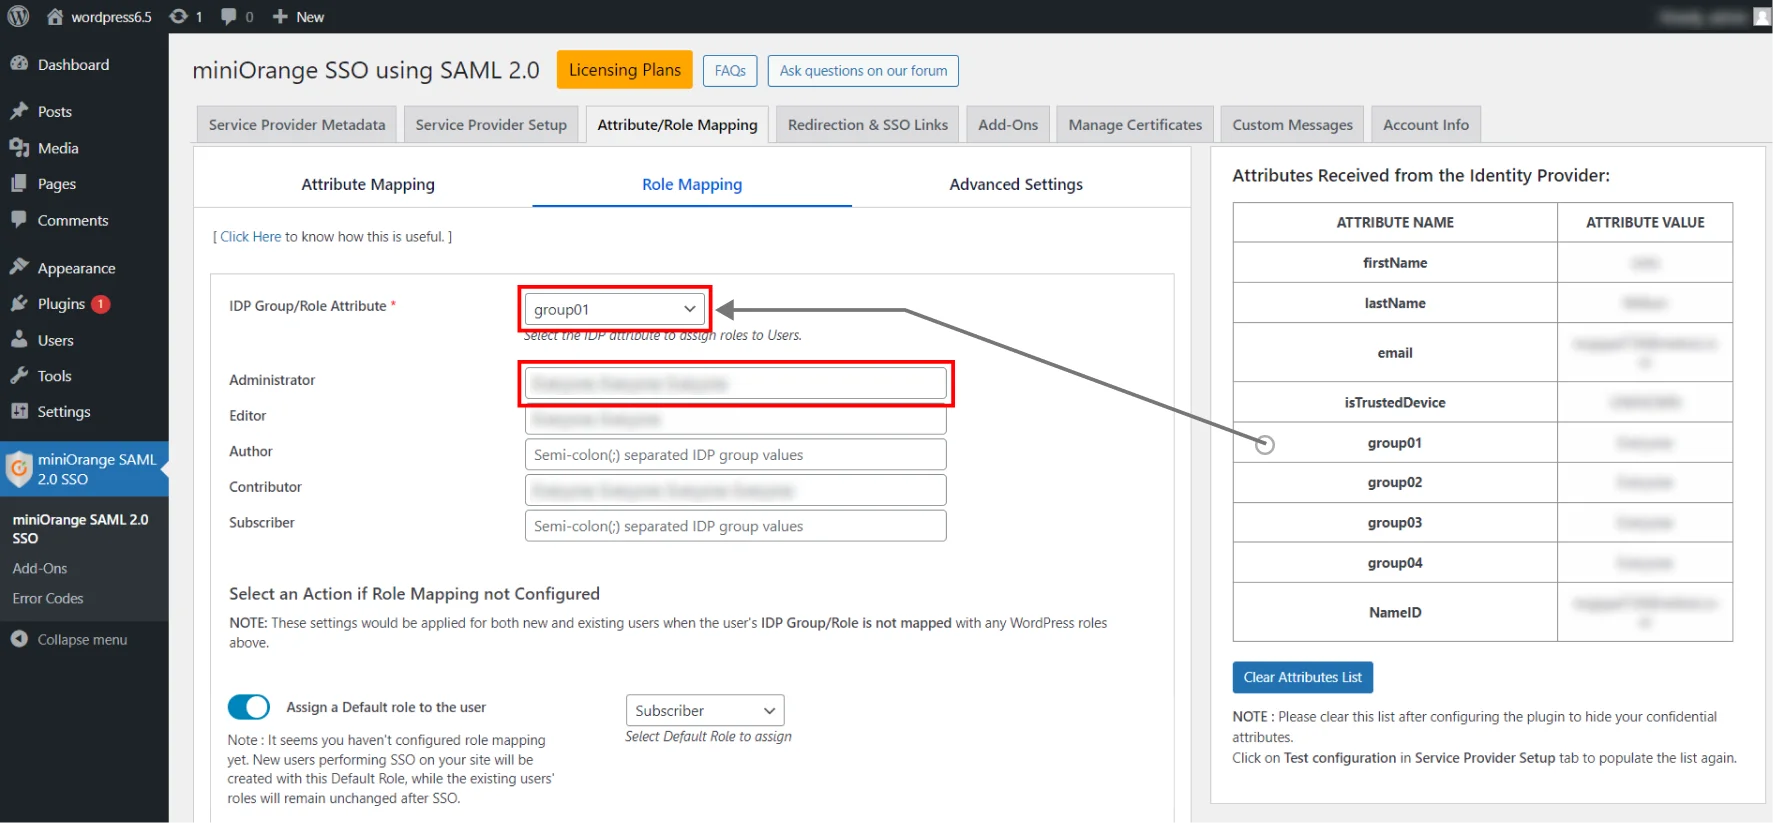Focus the Subscriber group values field
The width and height of the screenshot is (1773, 823).
pos(735,526)
